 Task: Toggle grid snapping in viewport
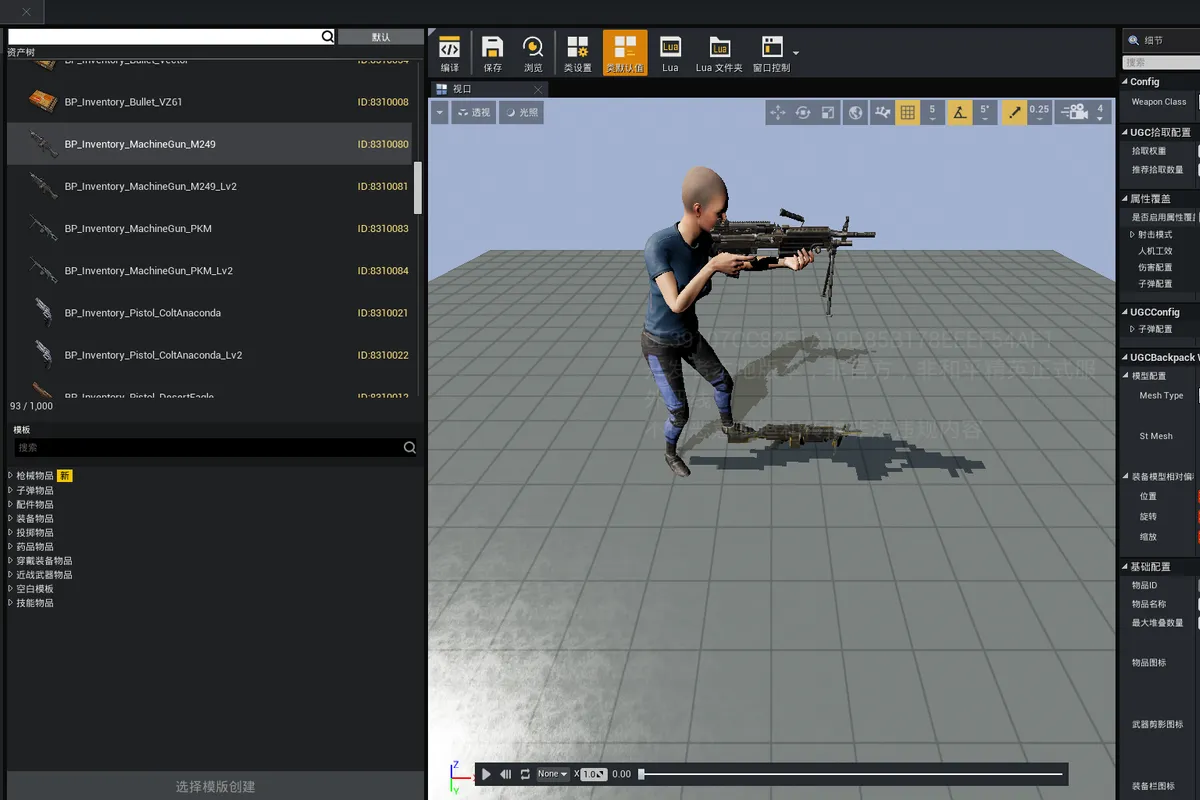click(x=908, y=112)
